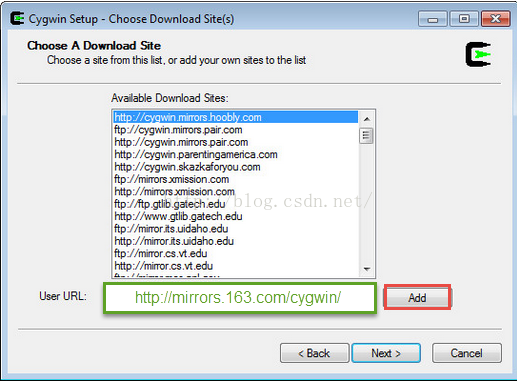Click the Cygwin icon in title bar
The width and height of the screenshot is (517, 381).
(17, 19)
